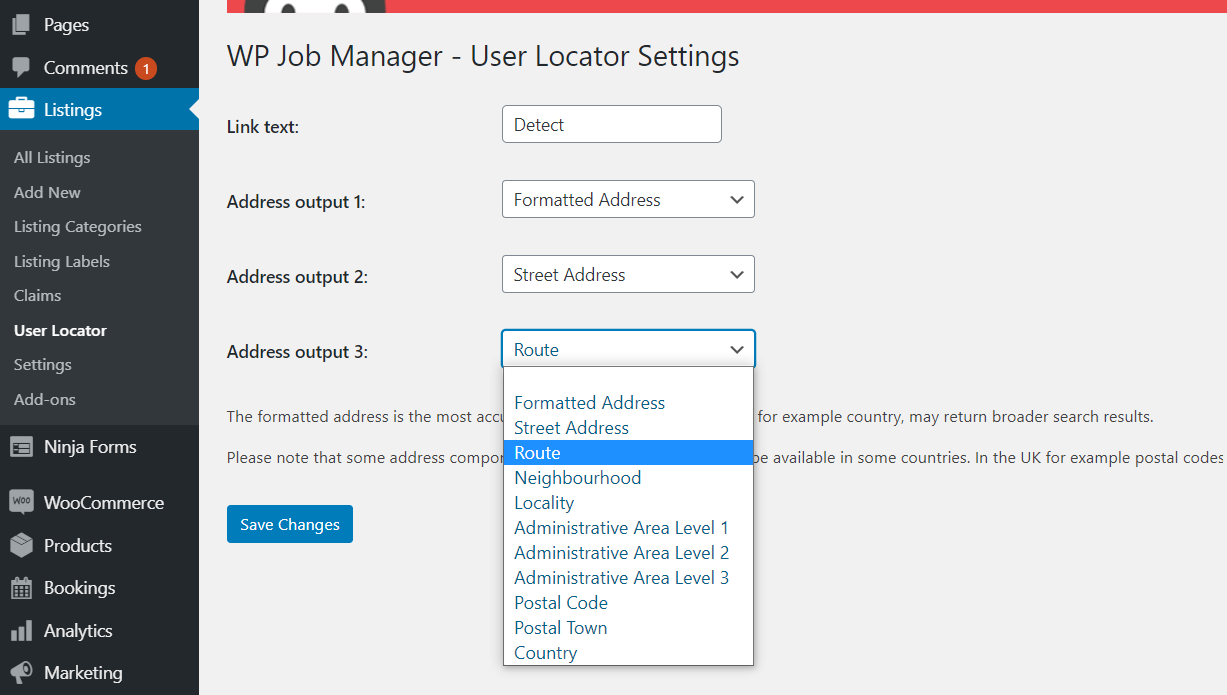Image resolution: width=1227 pixels, height=695 pixels.
Task: Expand the Address output 2 selector
Action: click(627, 274)
